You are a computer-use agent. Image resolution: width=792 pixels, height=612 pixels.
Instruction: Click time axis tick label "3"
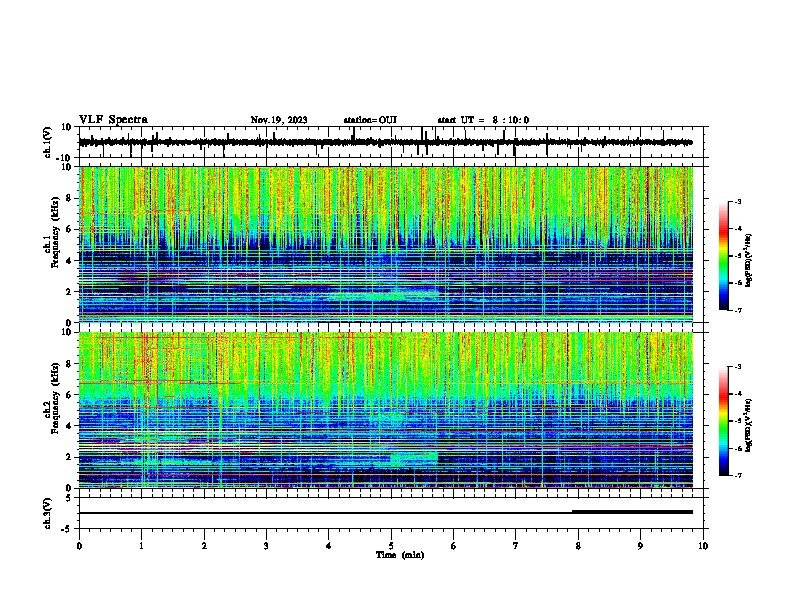266,546
